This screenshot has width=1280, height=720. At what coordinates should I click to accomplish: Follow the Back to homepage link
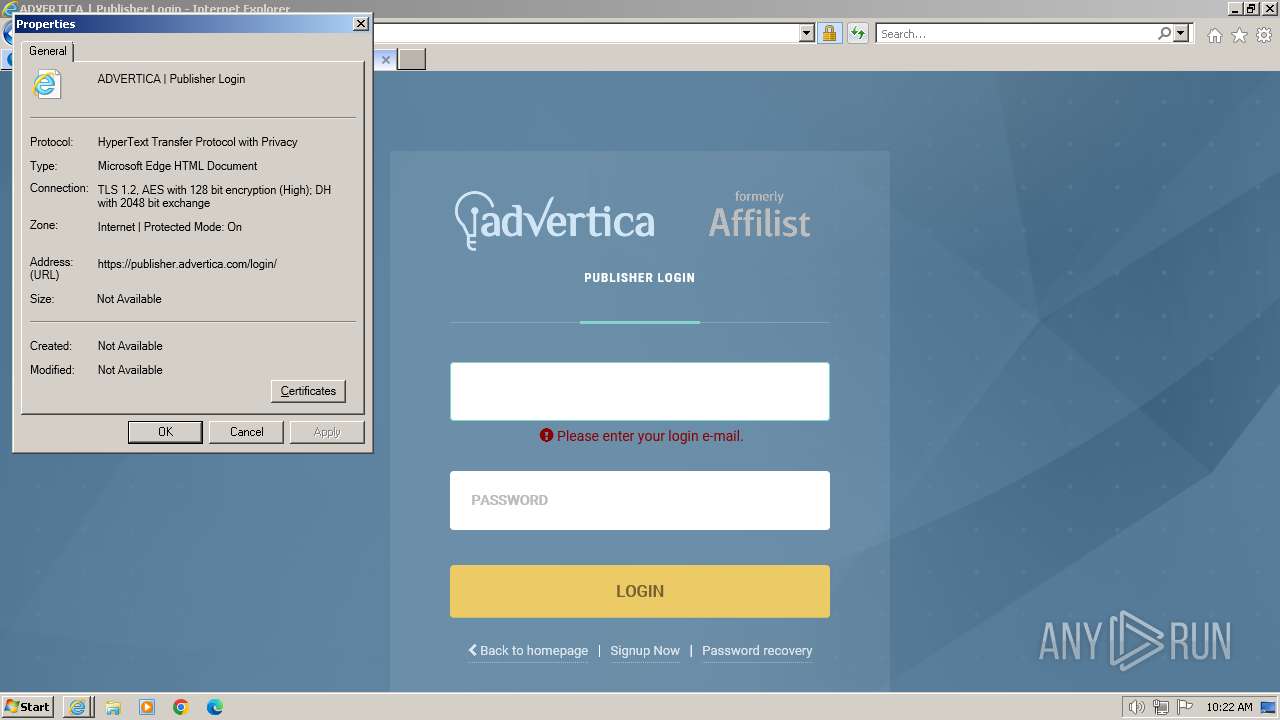[x=528, y=651]
